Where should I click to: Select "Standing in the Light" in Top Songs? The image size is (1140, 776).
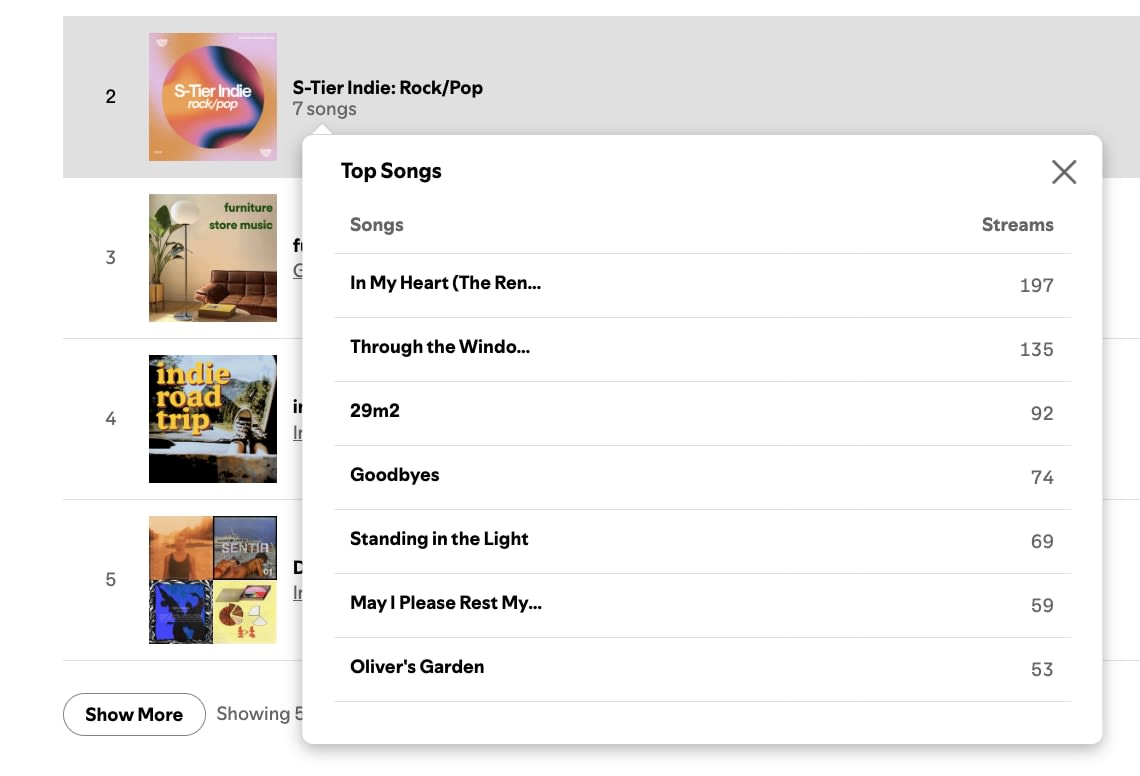coord(439,539)
